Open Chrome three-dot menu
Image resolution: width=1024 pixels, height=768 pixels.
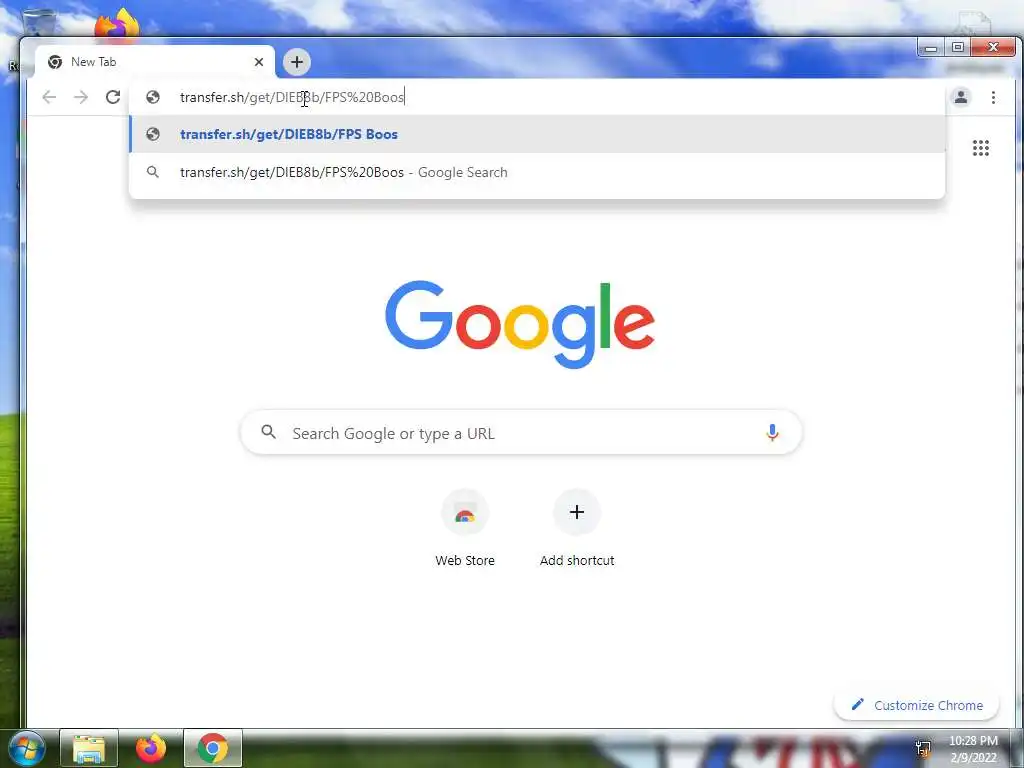pos(993,97)
